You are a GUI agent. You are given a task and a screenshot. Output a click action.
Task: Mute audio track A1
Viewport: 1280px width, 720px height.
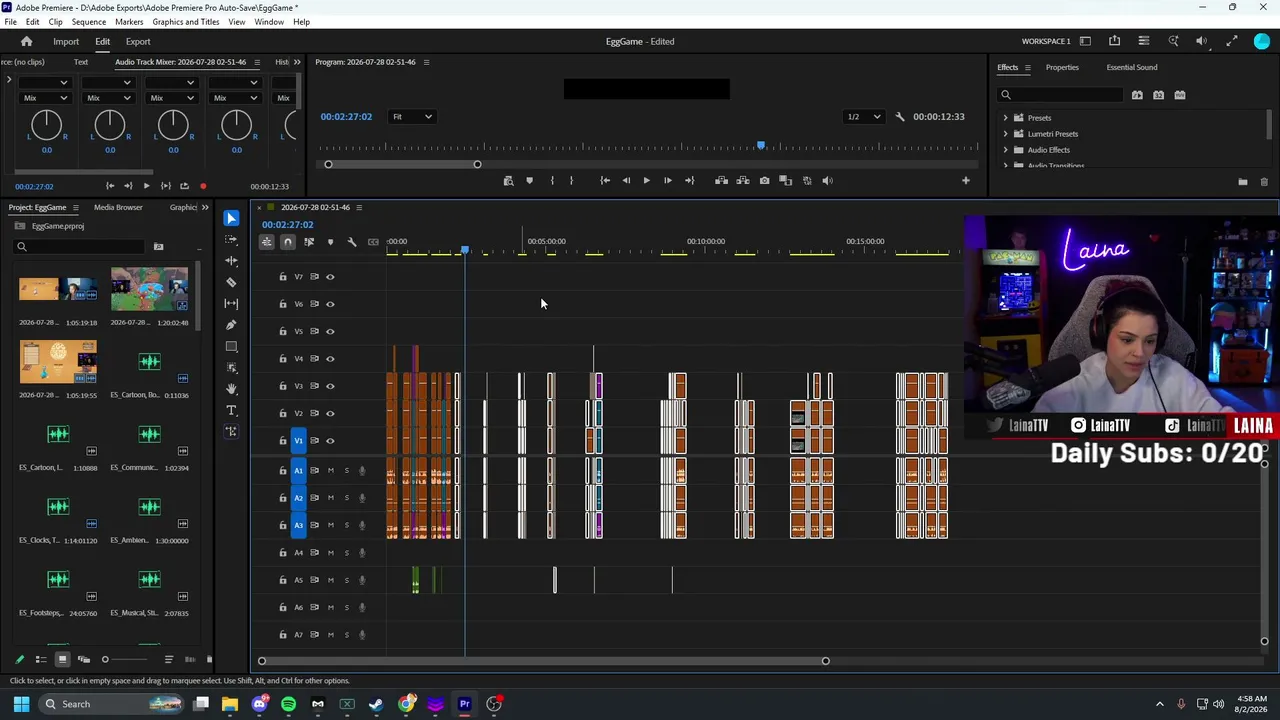tap(330, 471)
